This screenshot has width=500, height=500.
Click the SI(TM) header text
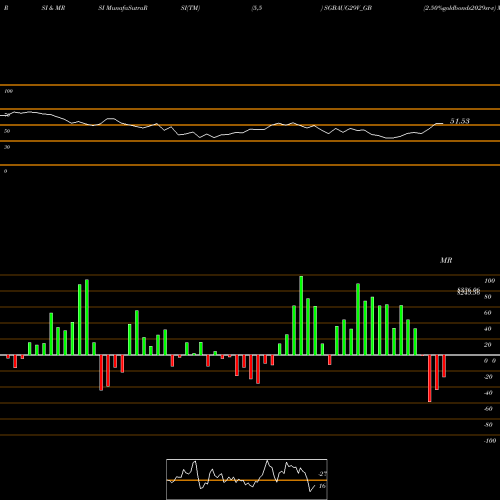point(190,8)
